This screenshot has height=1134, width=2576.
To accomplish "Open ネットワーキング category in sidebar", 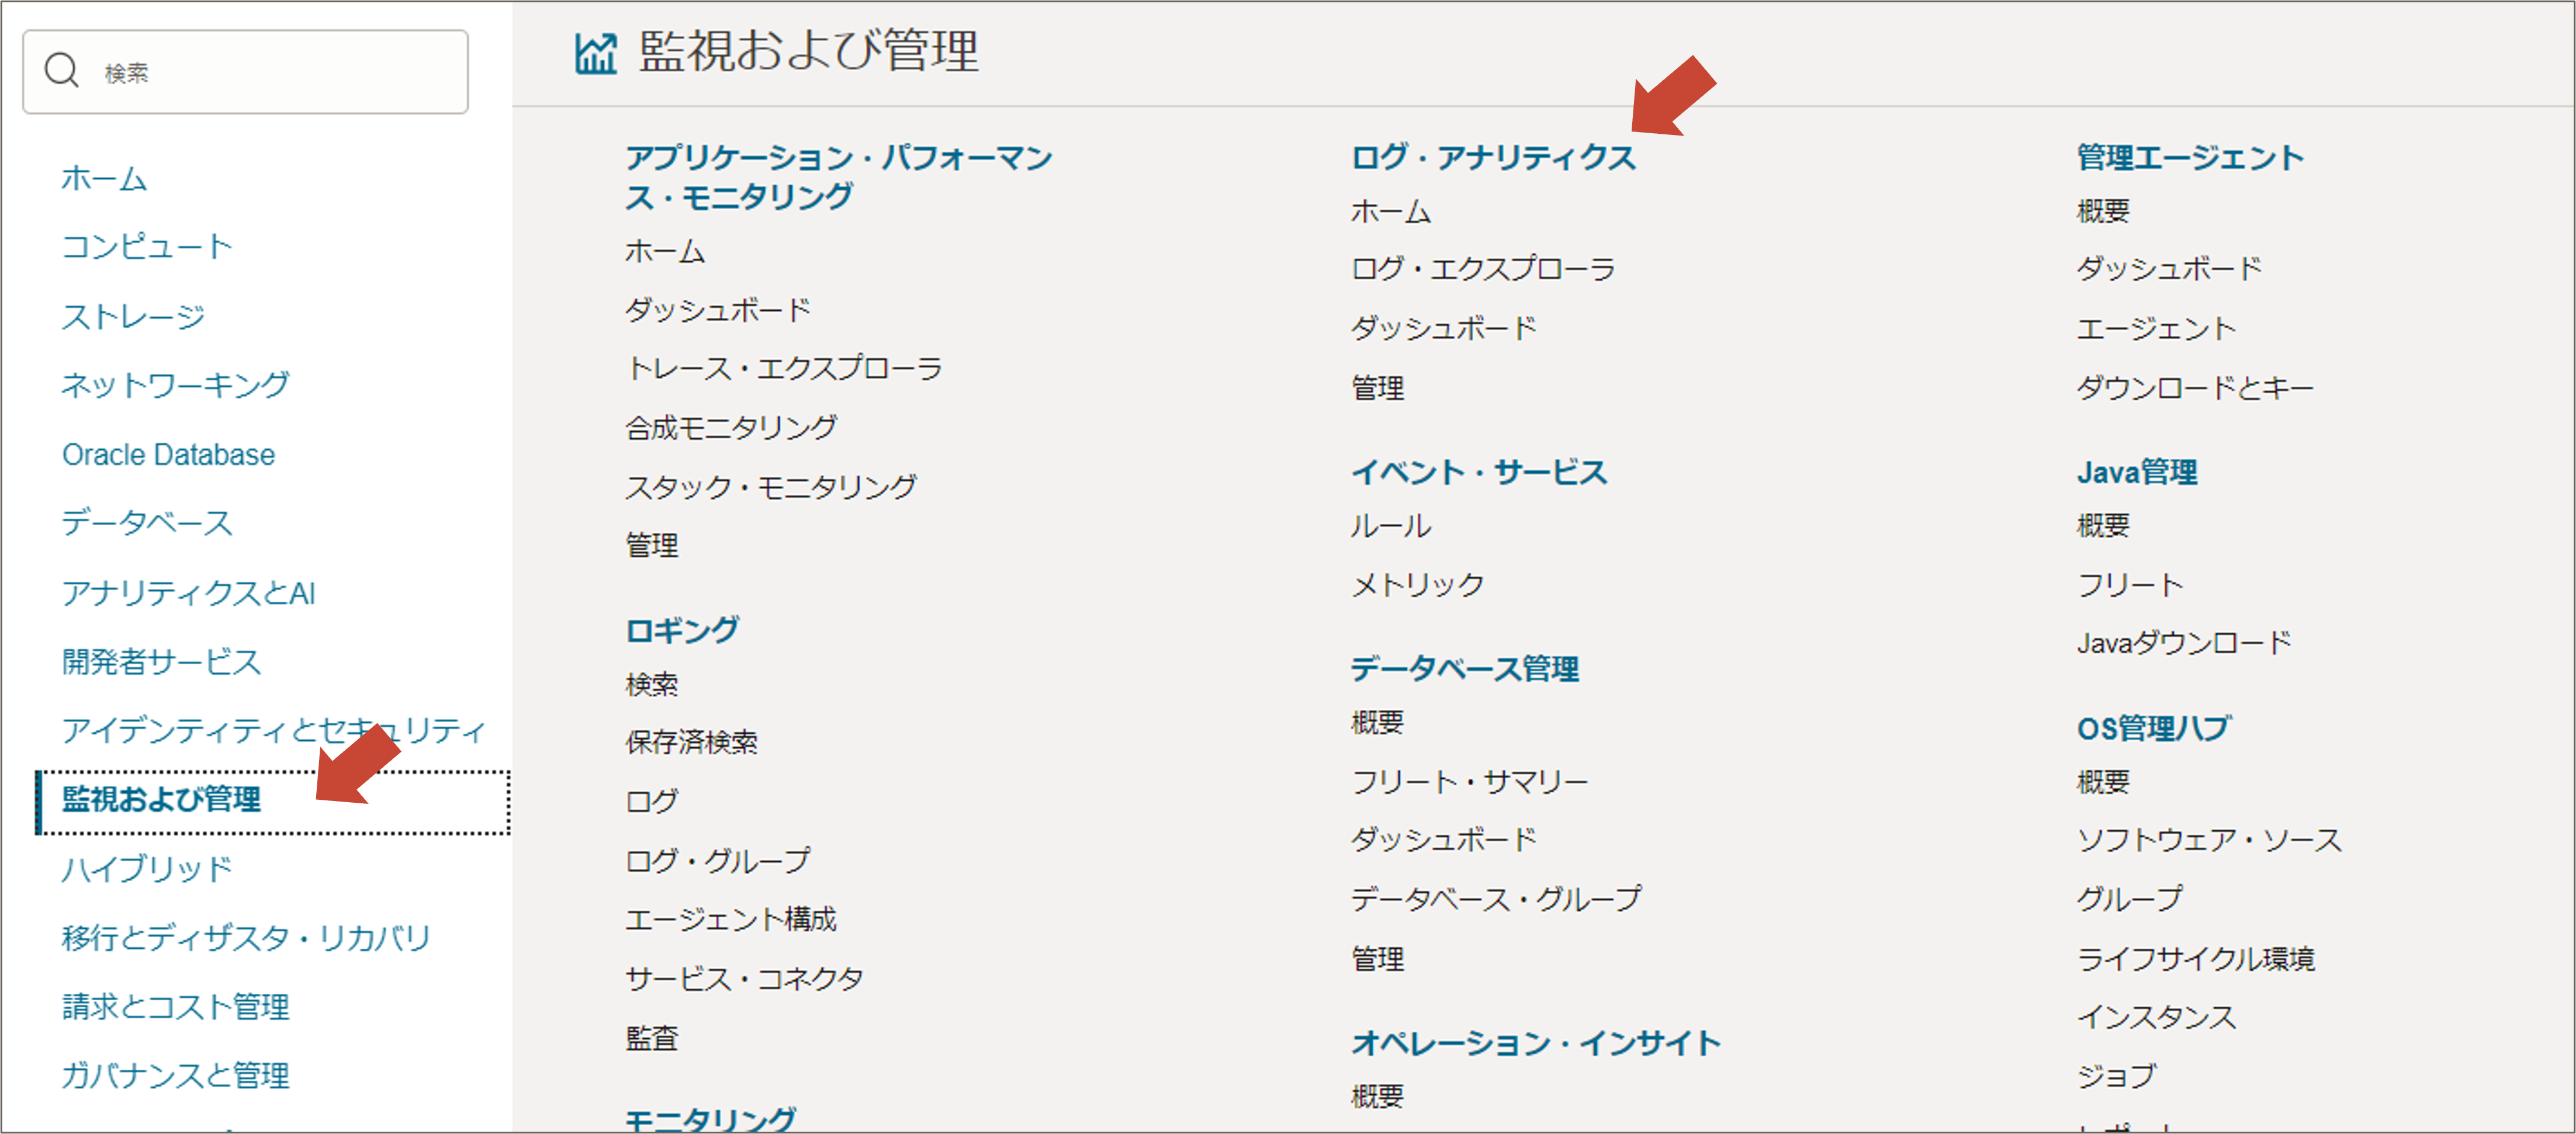I will coord(175,385).
